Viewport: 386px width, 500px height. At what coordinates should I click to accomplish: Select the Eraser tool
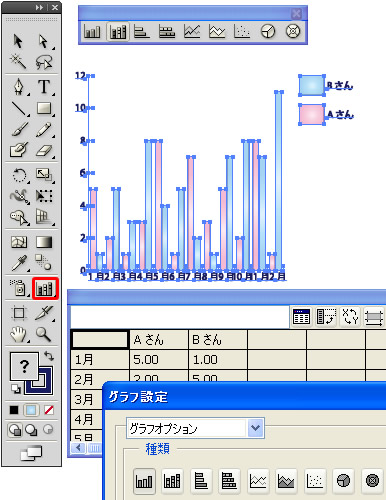[x=44, y=150]
